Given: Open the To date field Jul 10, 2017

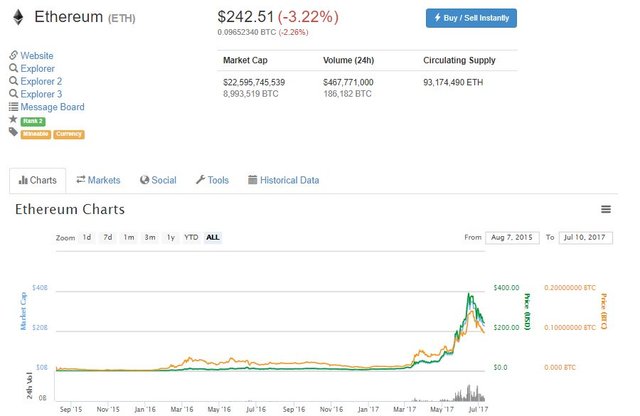Looking at the screenshot, I should click(x=585, y=238).
